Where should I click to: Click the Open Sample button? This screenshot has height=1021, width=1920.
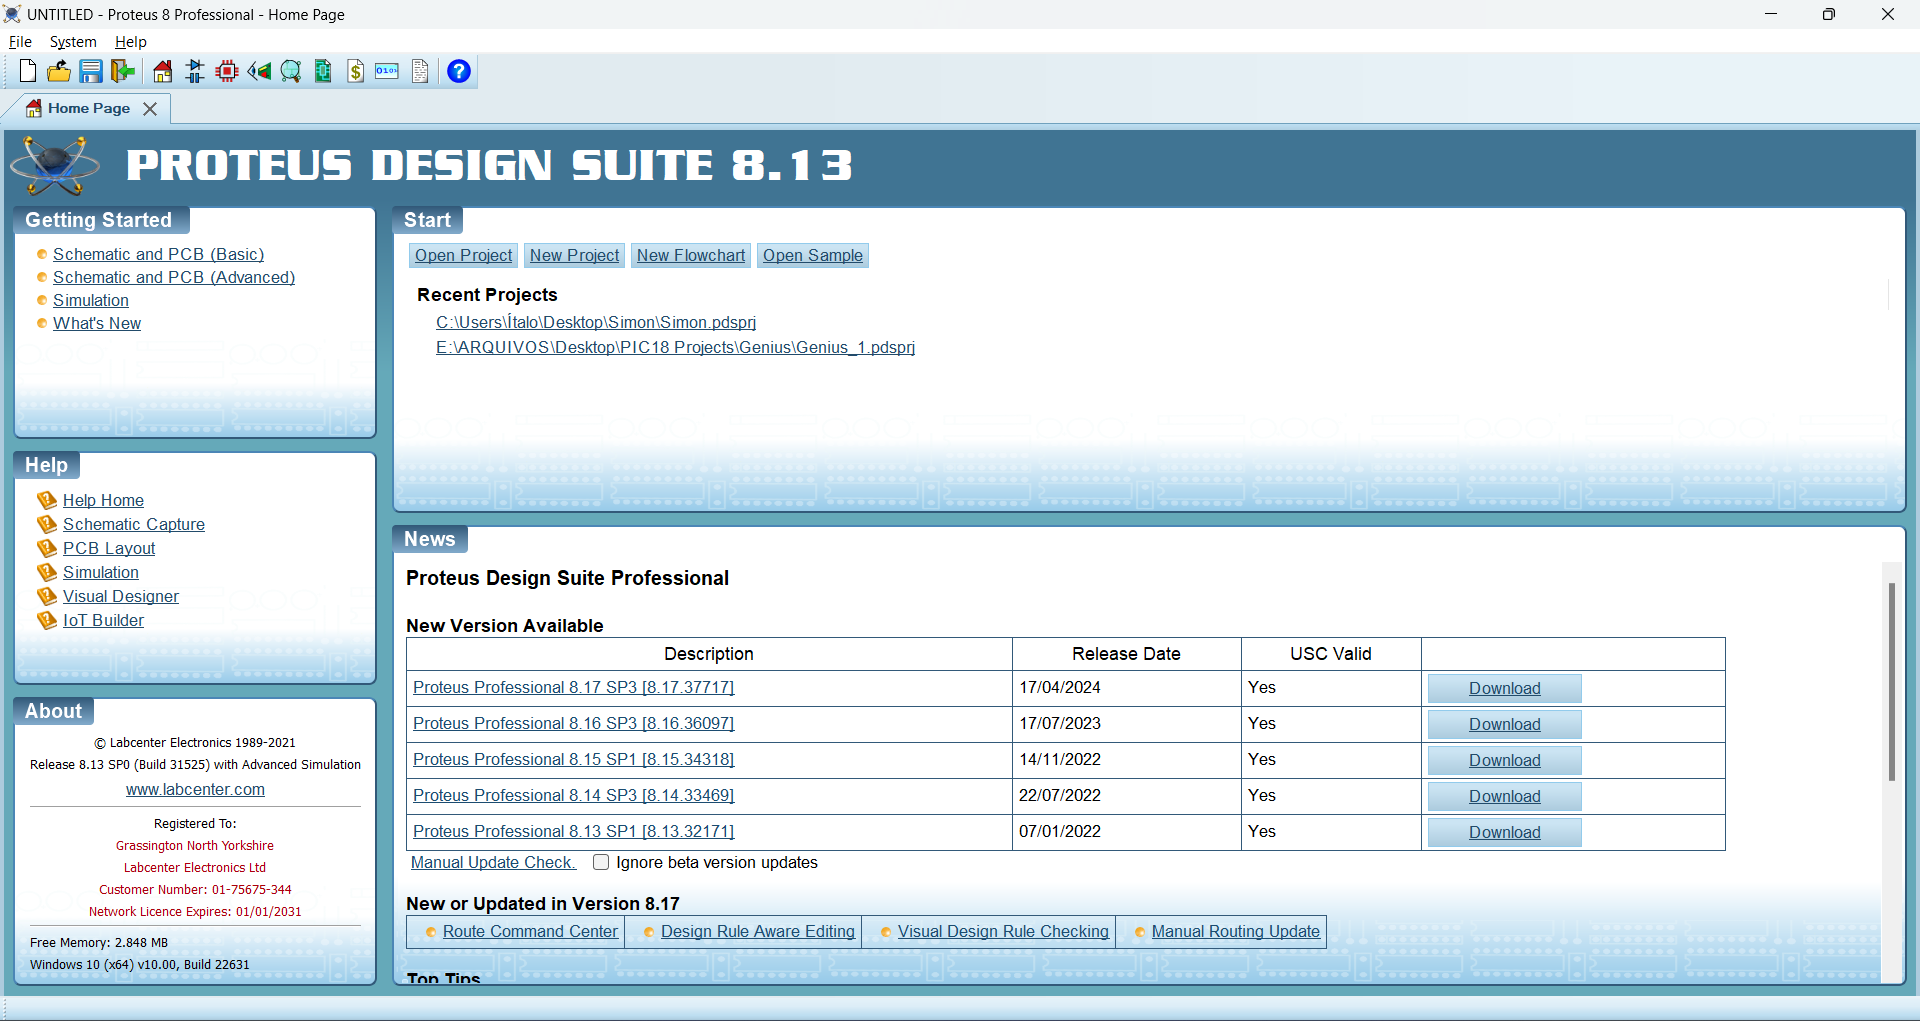tap(813, 255)
